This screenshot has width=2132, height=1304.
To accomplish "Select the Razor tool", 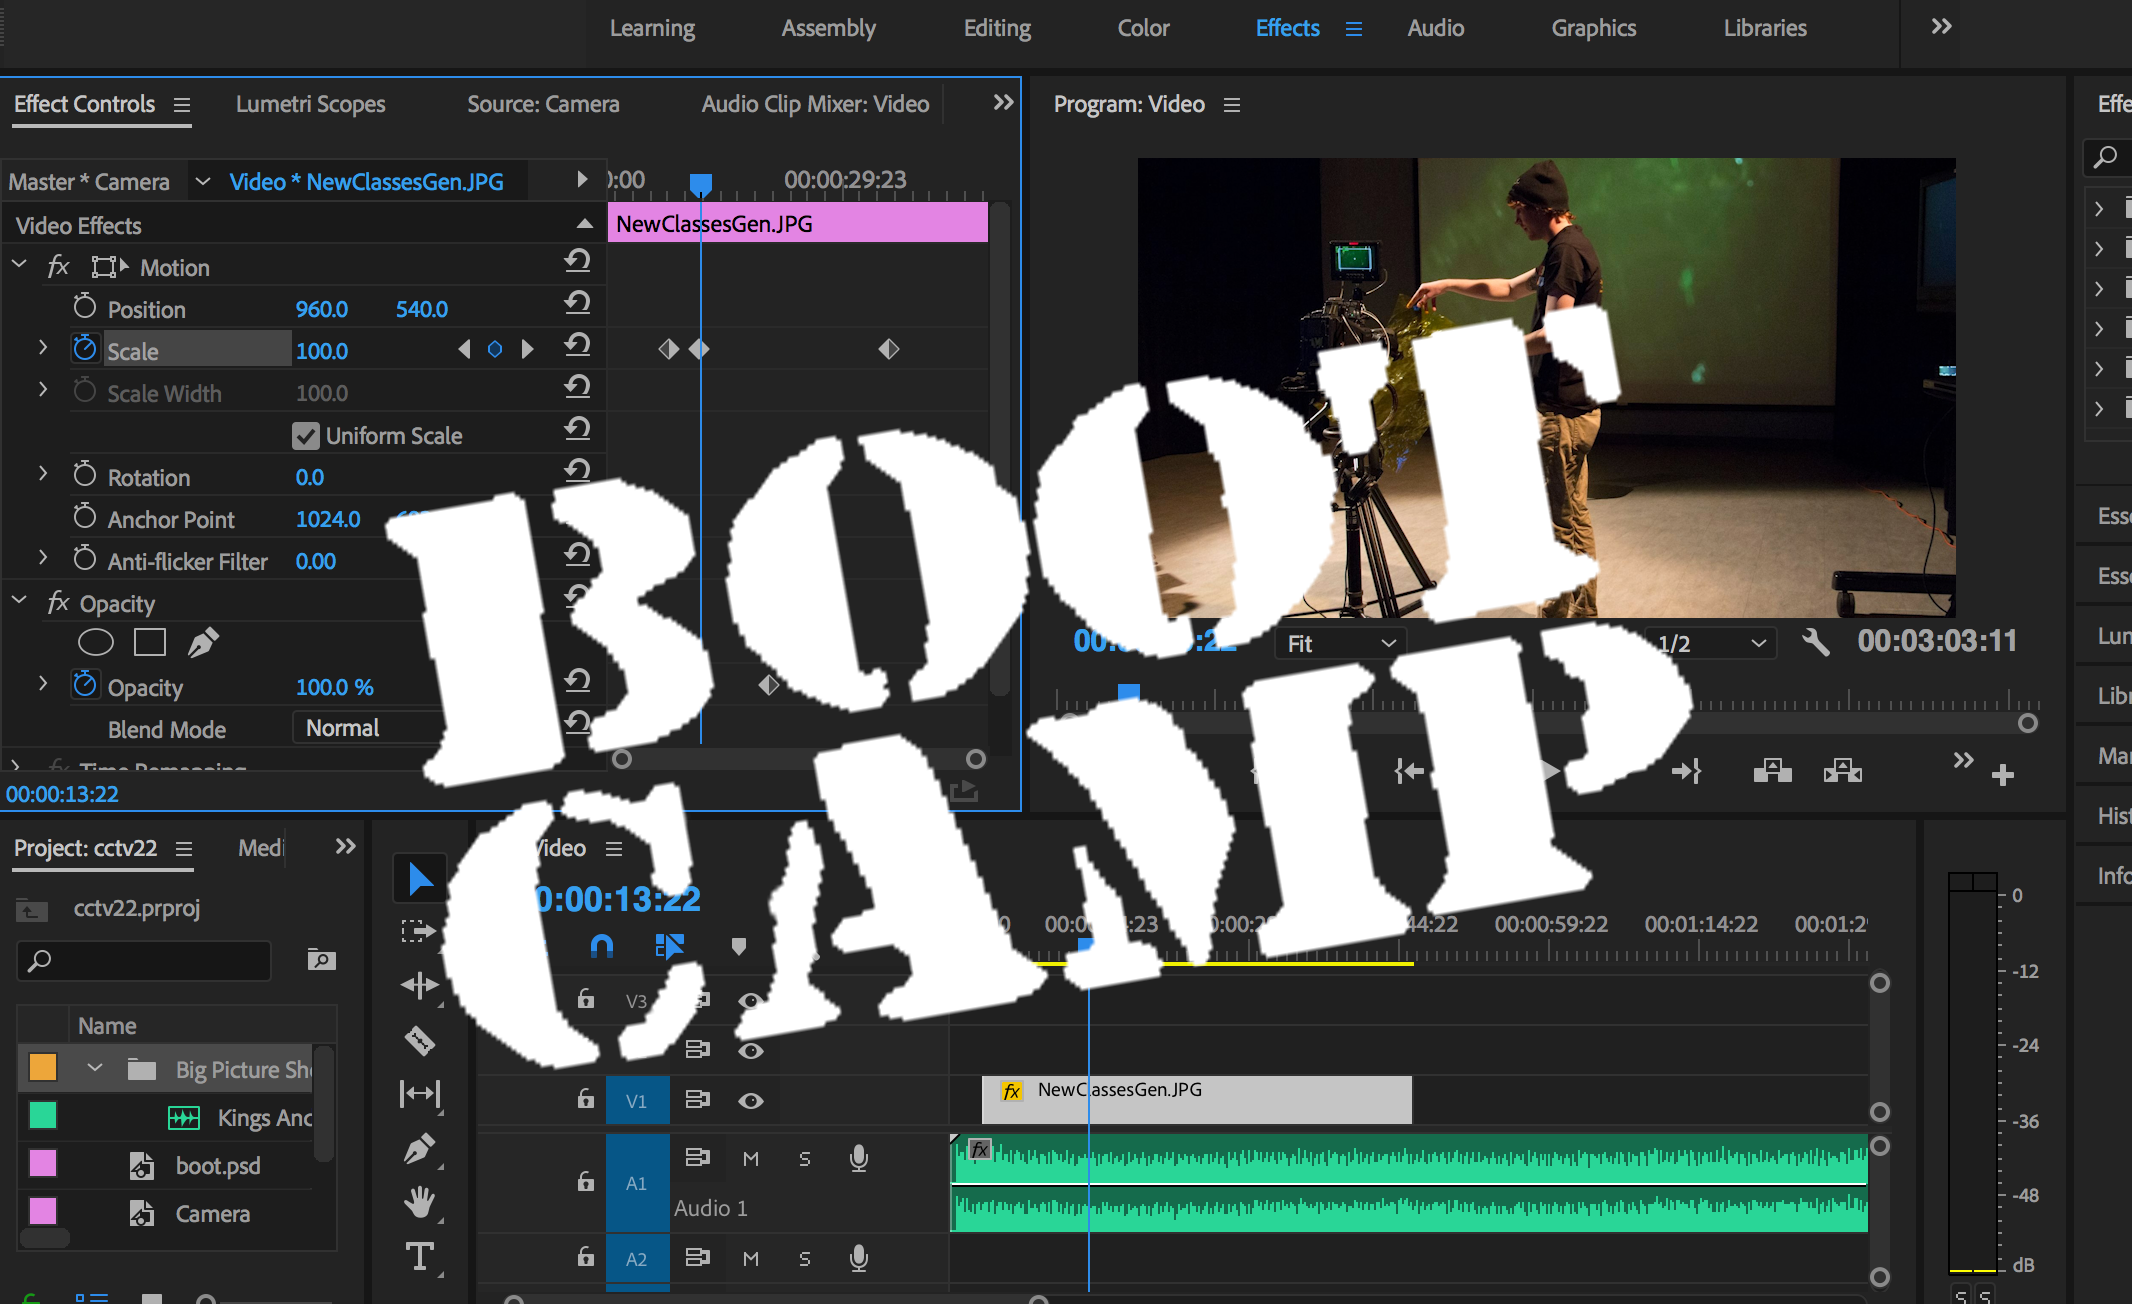I will (x=419, y=1041).
